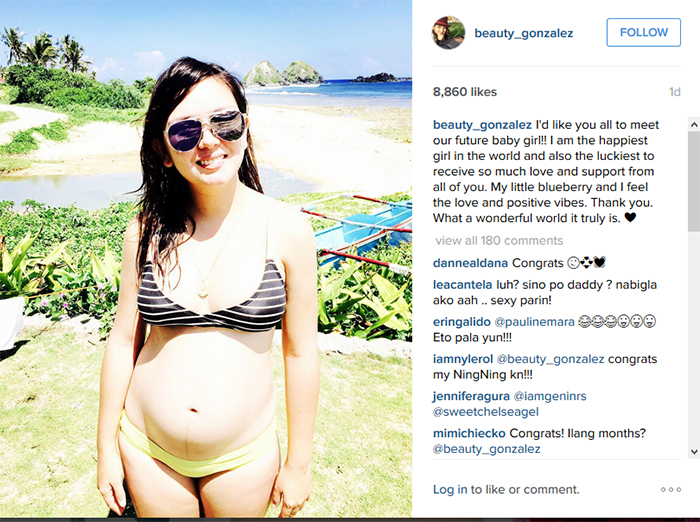View all 180 comments
This screenshot has height=522, width=700.
499,241
